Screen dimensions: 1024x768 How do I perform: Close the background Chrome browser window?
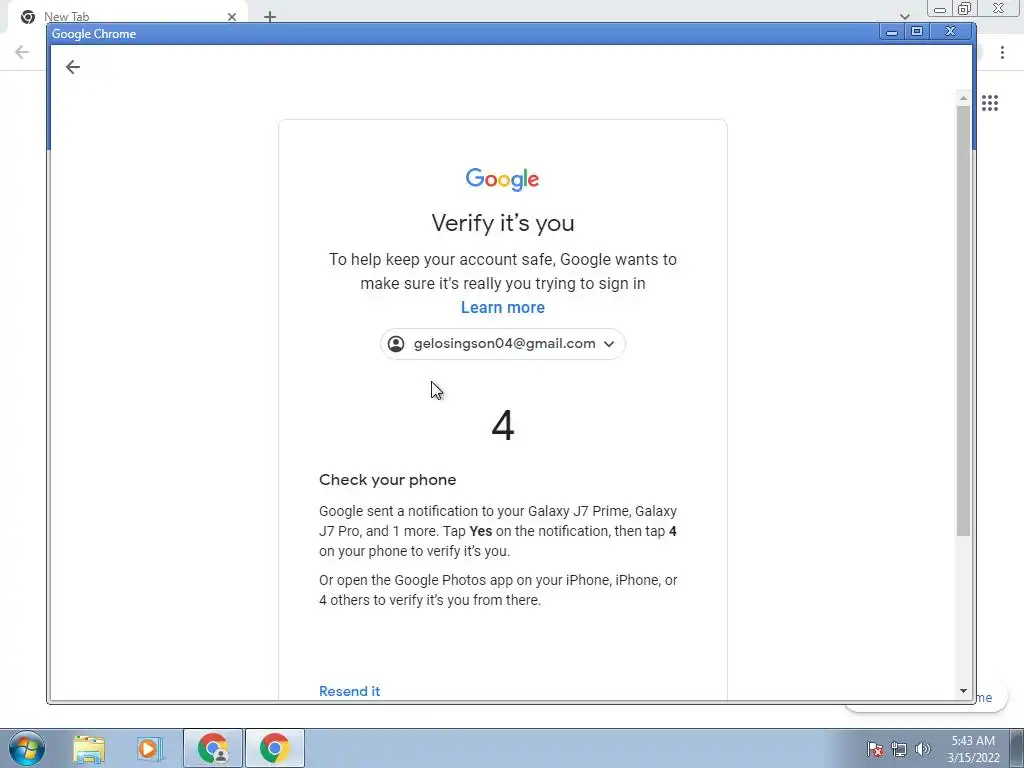click(999, 9)
